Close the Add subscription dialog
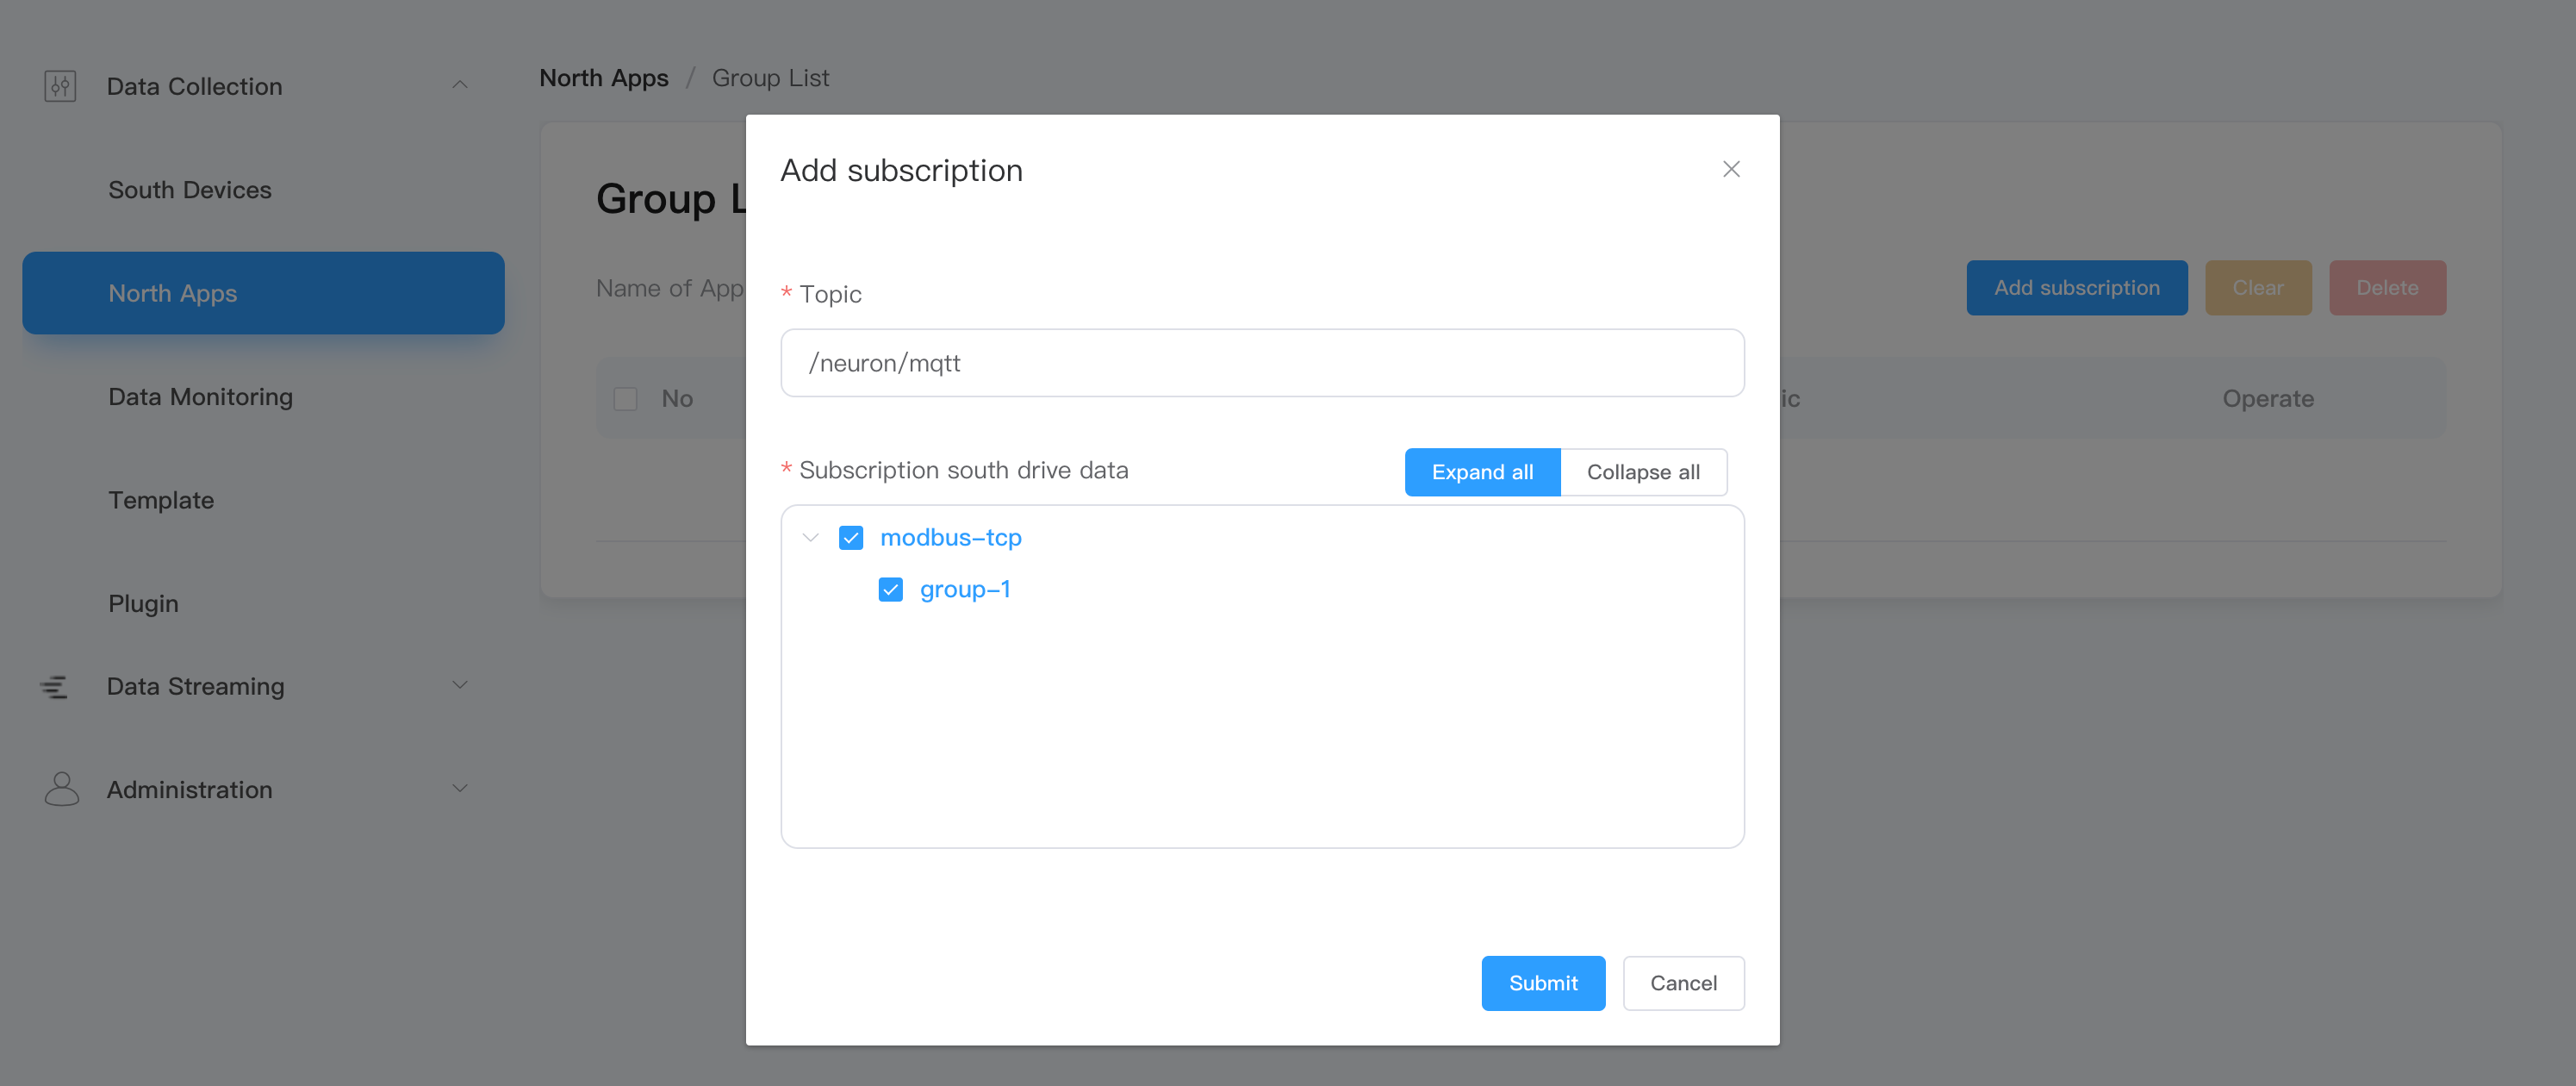Viewport: 2576px width, 1086px height. pyautogui.click(x=1731, y=169)
